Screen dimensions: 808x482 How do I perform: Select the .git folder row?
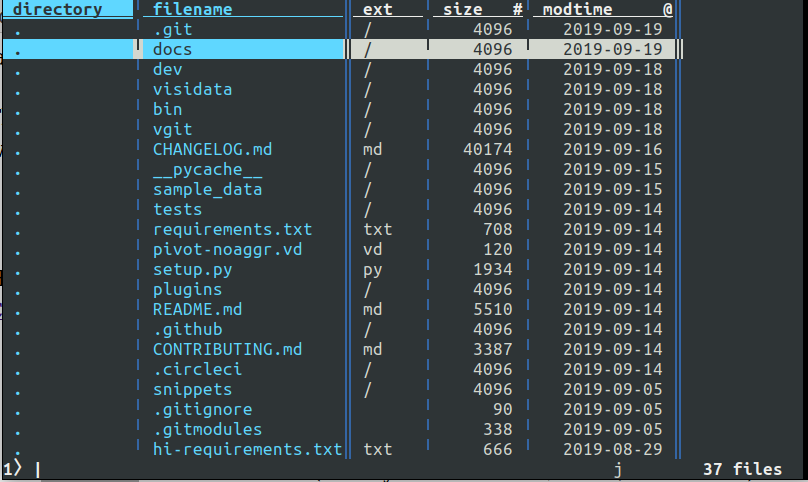[172, 29]
